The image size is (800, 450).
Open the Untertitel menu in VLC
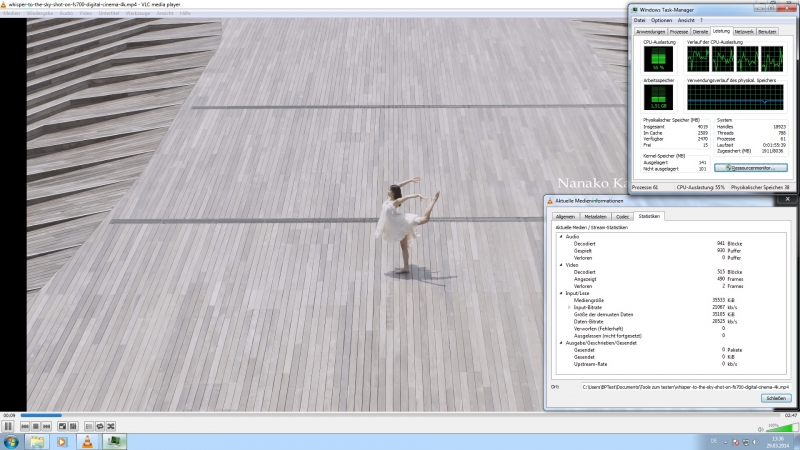coord(109,13)
